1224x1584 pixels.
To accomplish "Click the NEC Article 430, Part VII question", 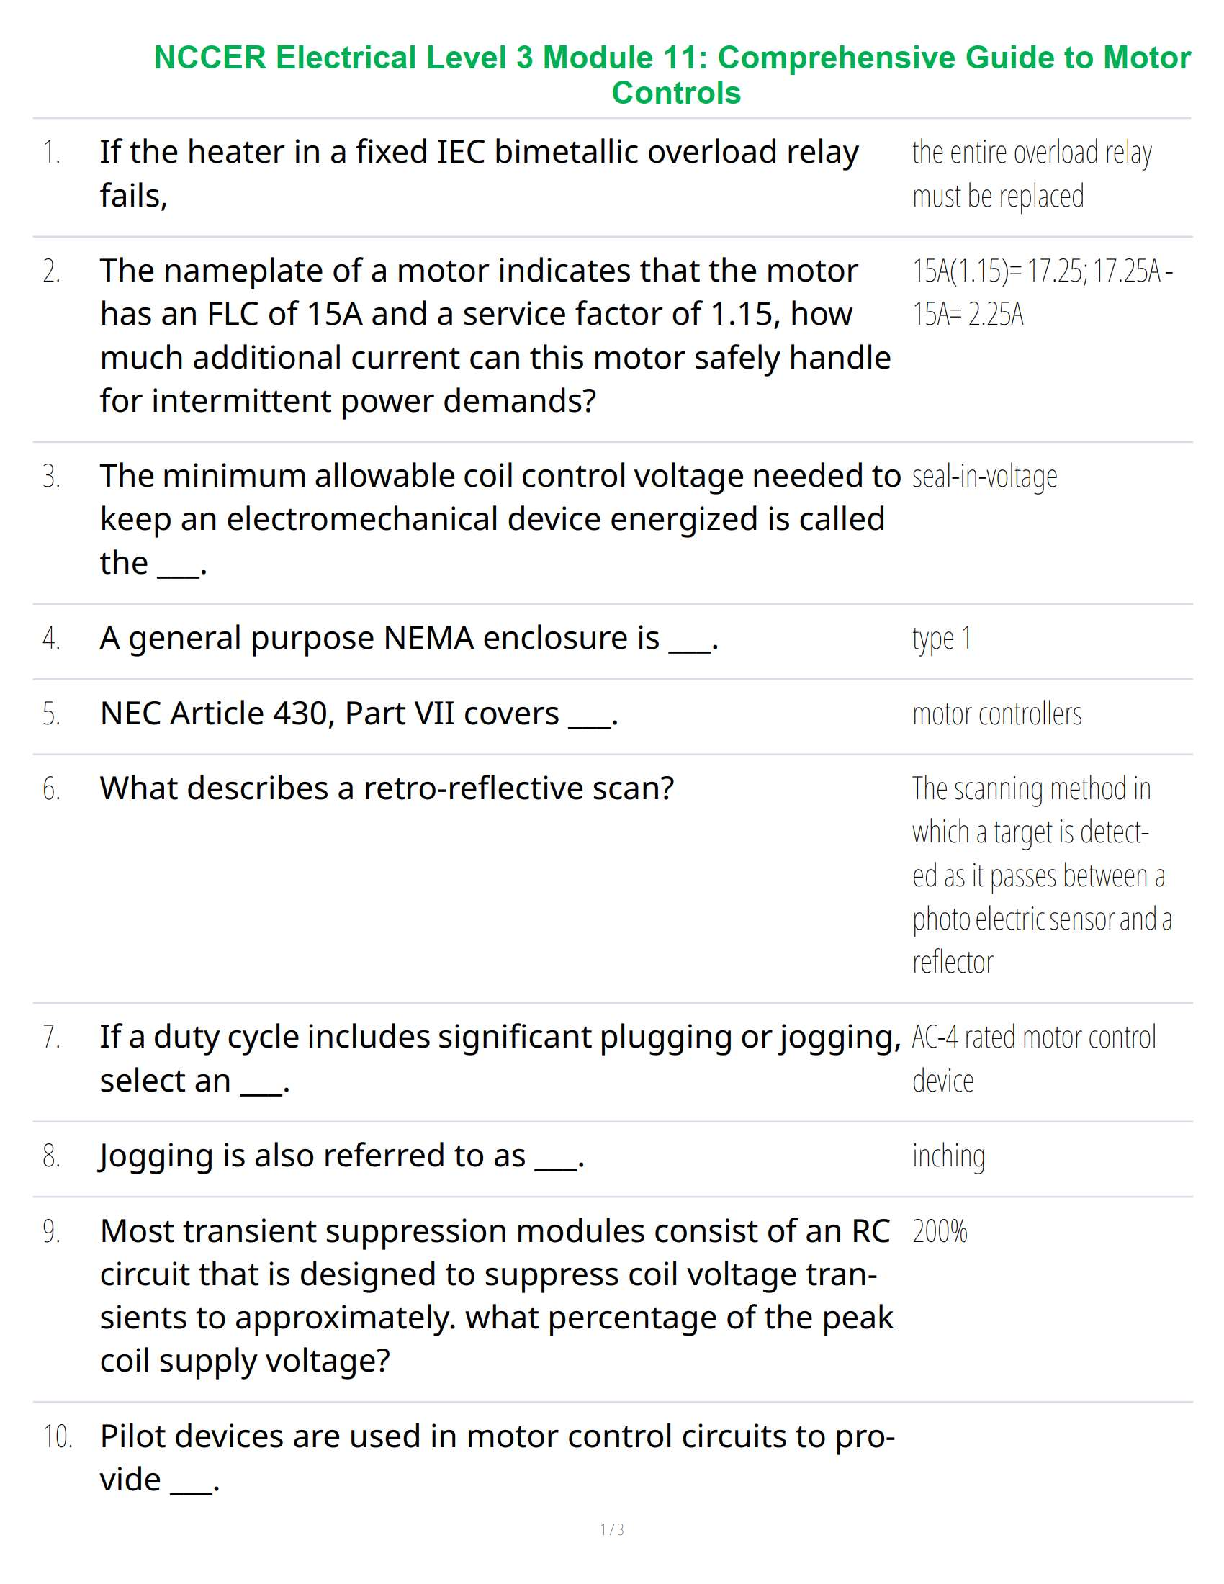I will click(359, 714).
